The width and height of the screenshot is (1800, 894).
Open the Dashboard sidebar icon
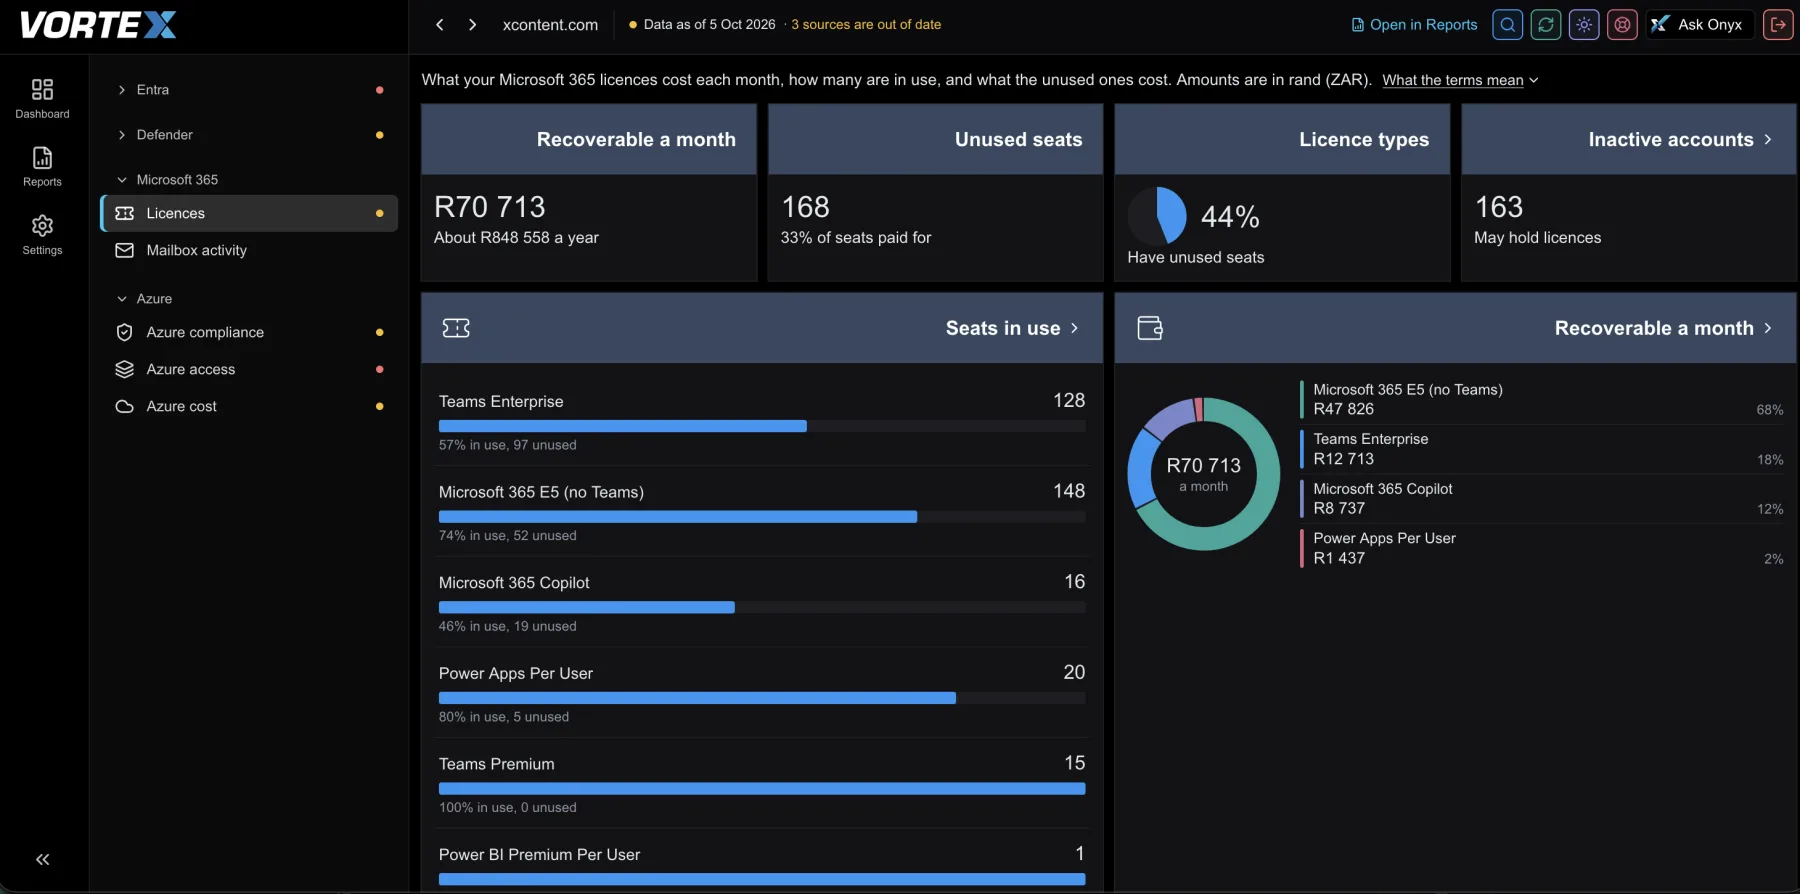point(42,99)
